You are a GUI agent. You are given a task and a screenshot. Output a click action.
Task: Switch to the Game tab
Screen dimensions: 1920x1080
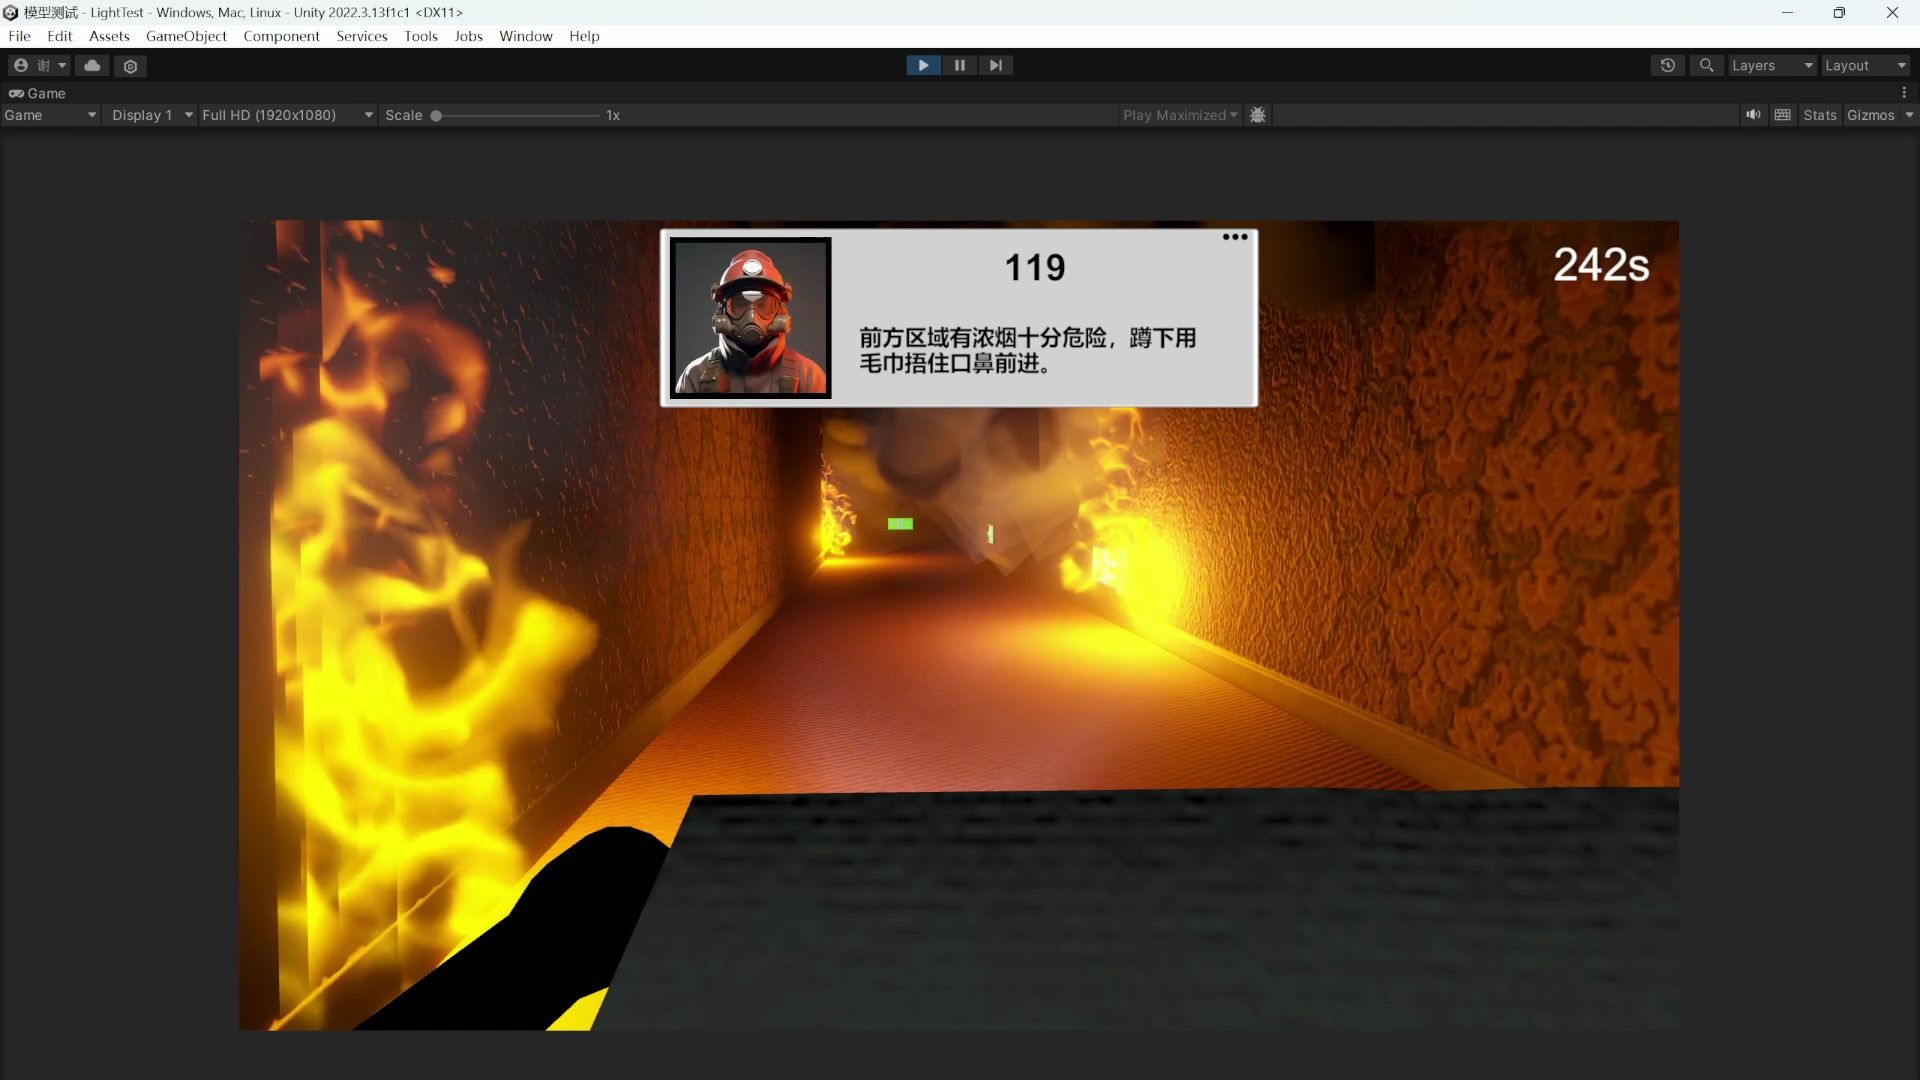point(46,93)
